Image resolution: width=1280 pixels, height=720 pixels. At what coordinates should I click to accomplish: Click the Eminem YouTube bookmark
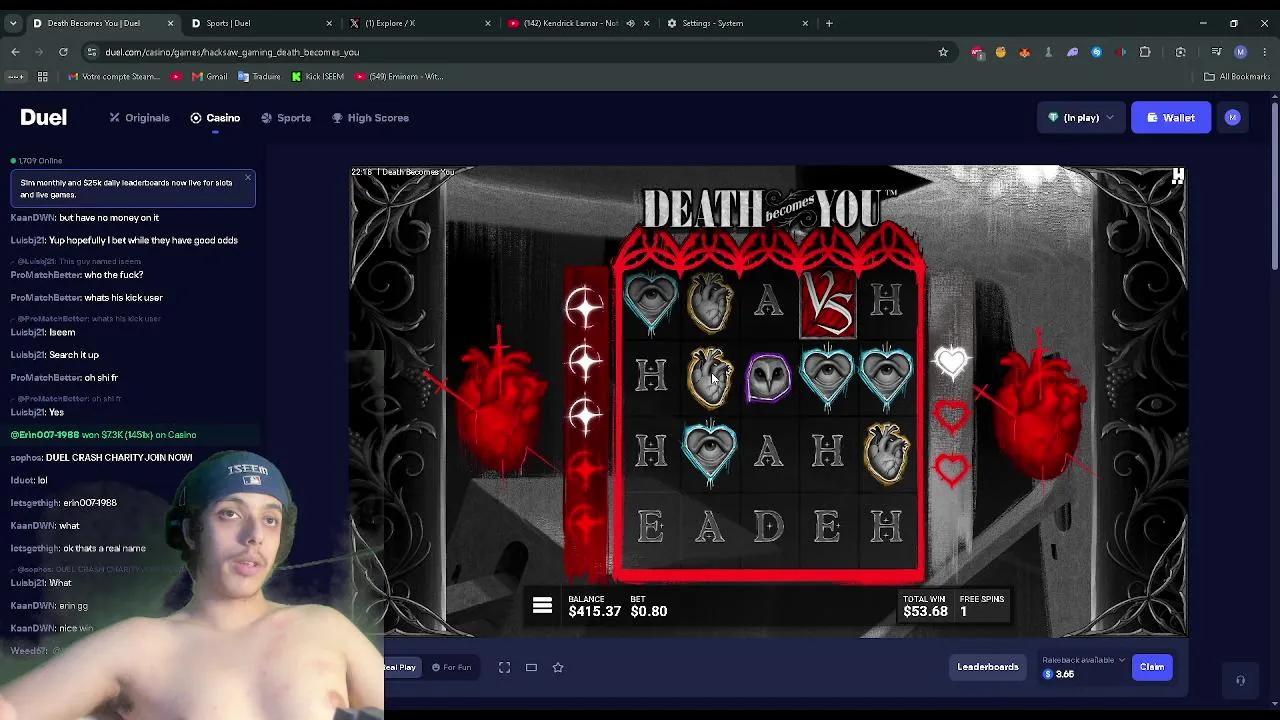tap(399, 76)
